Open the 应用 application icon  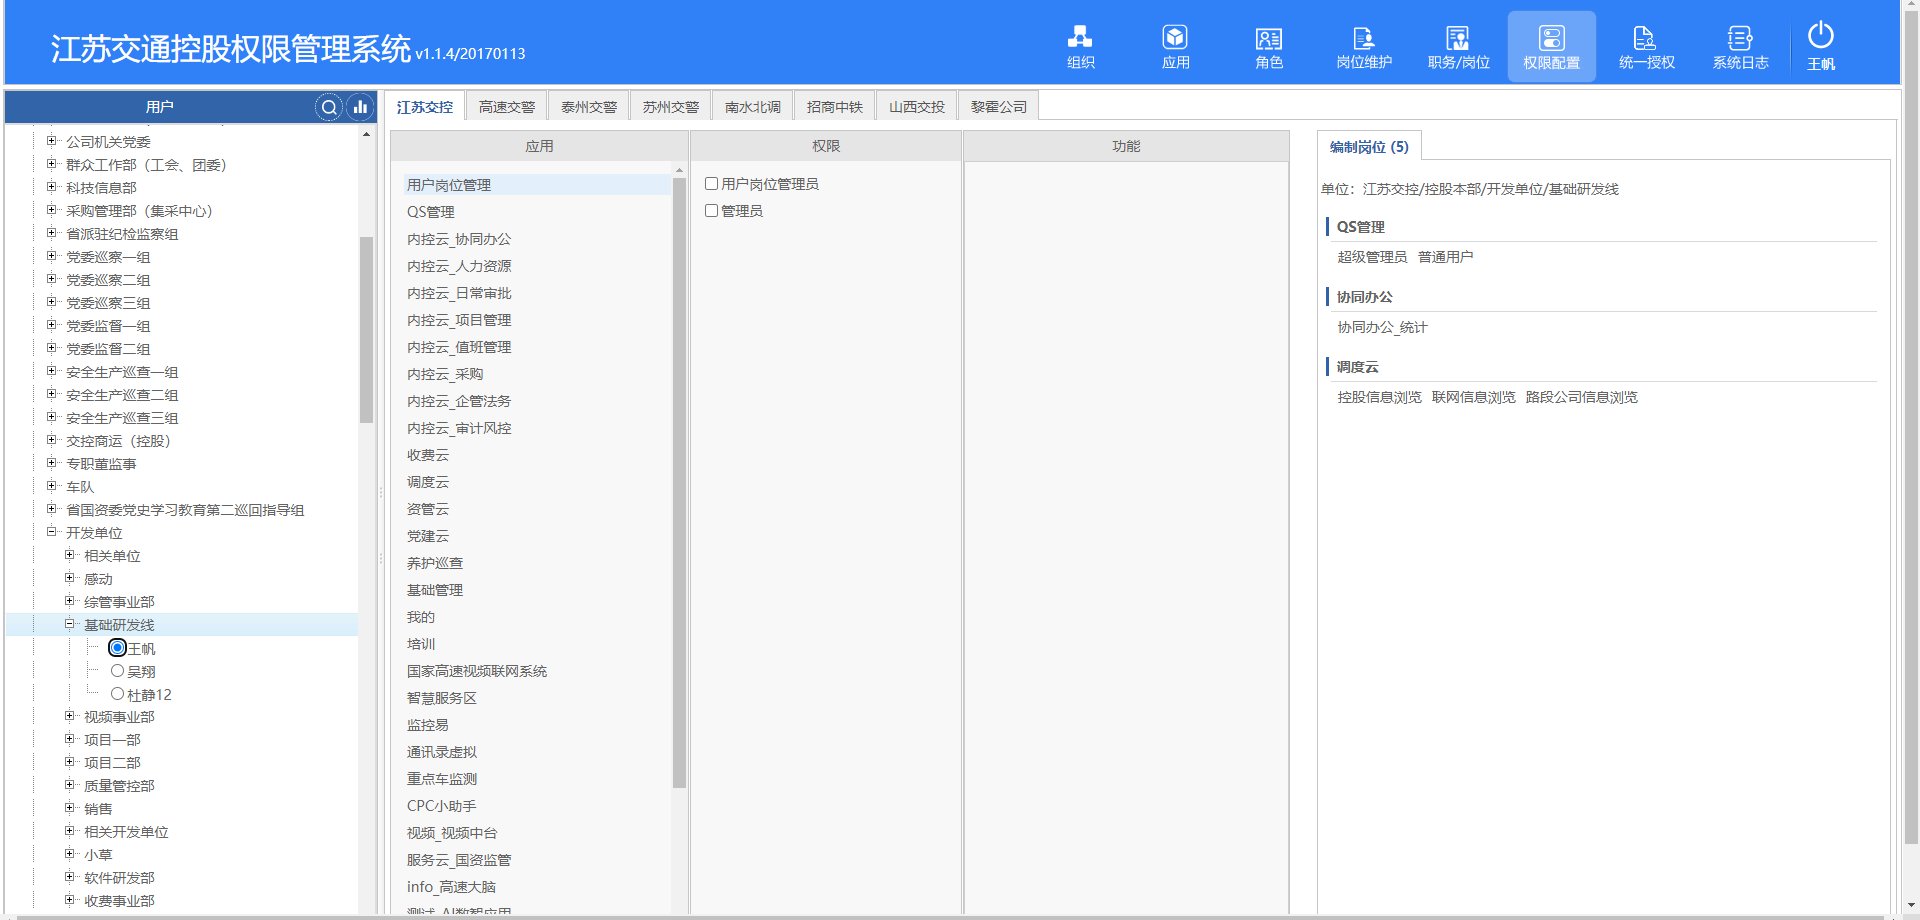point(1175,46)
